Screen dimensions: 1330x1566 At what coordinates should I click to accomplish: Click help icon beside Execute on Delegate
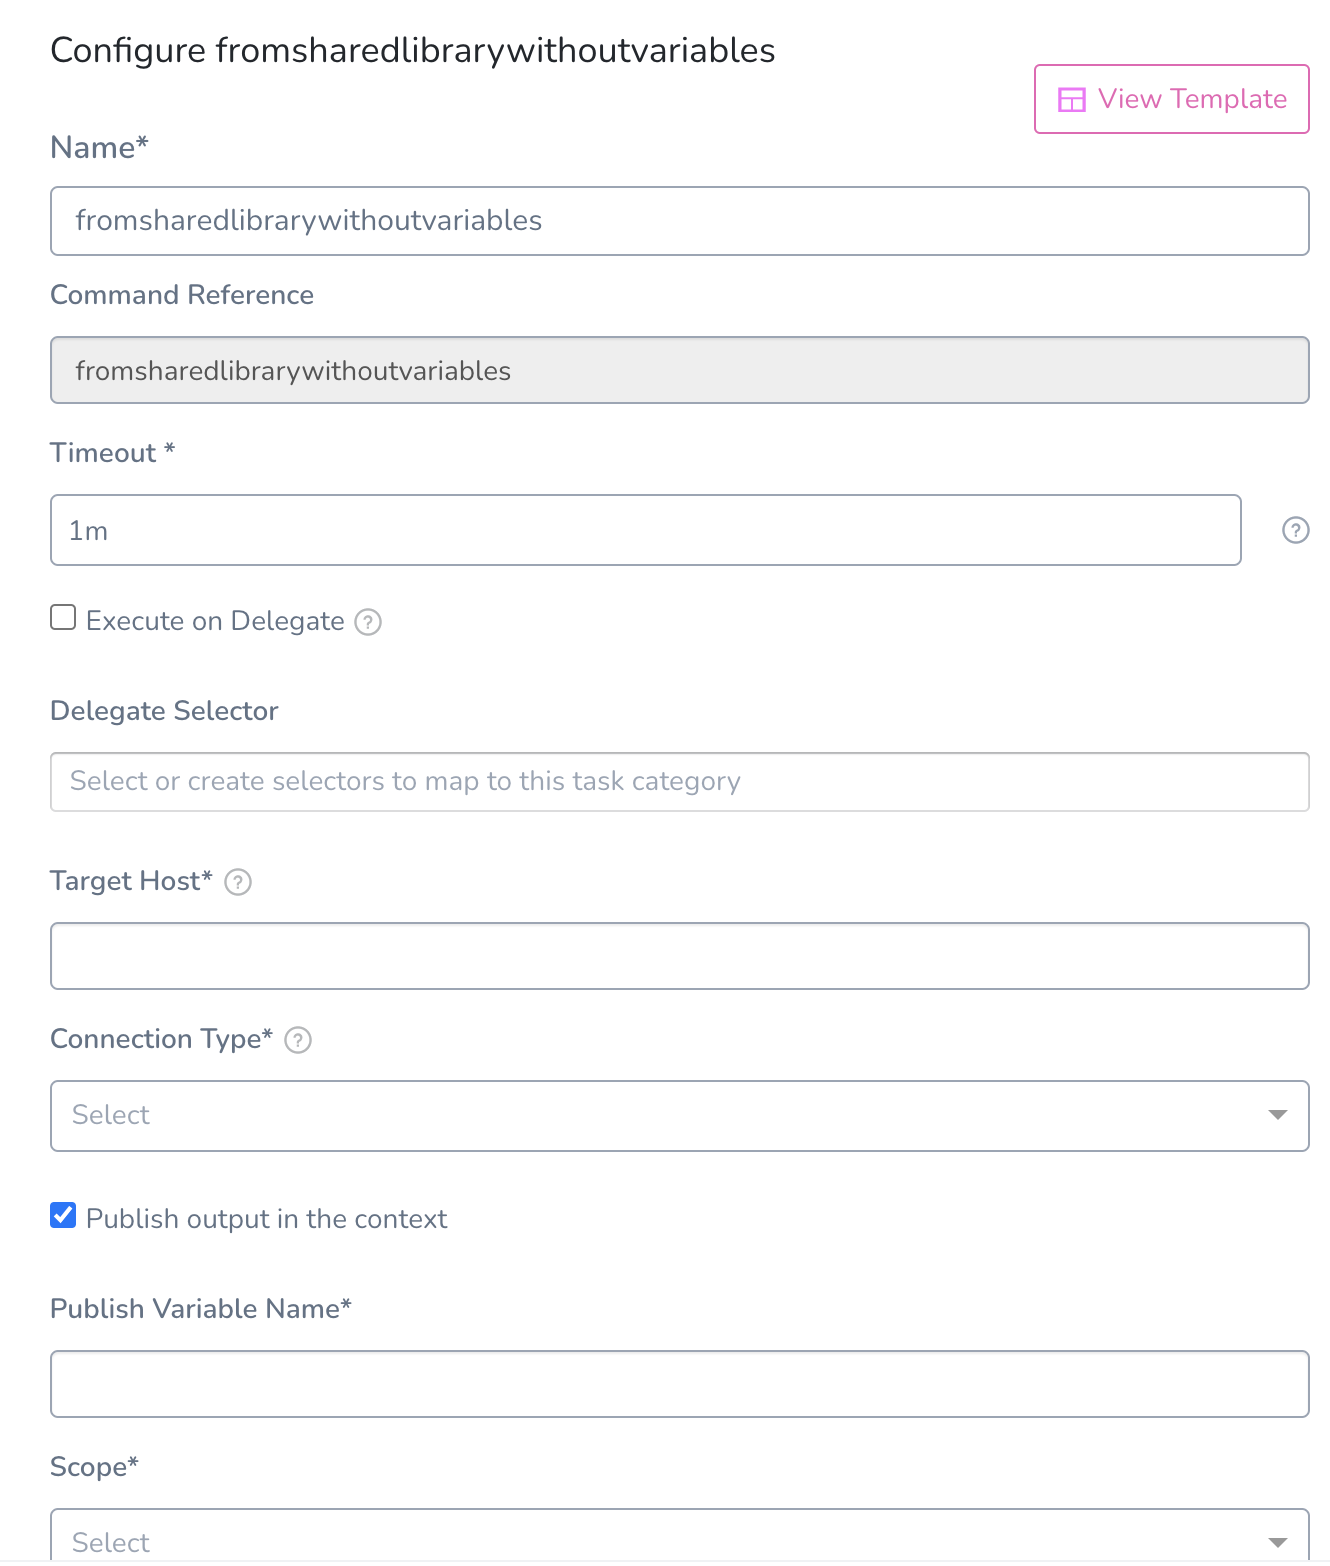pyautogui.click(x=368, y=622)
